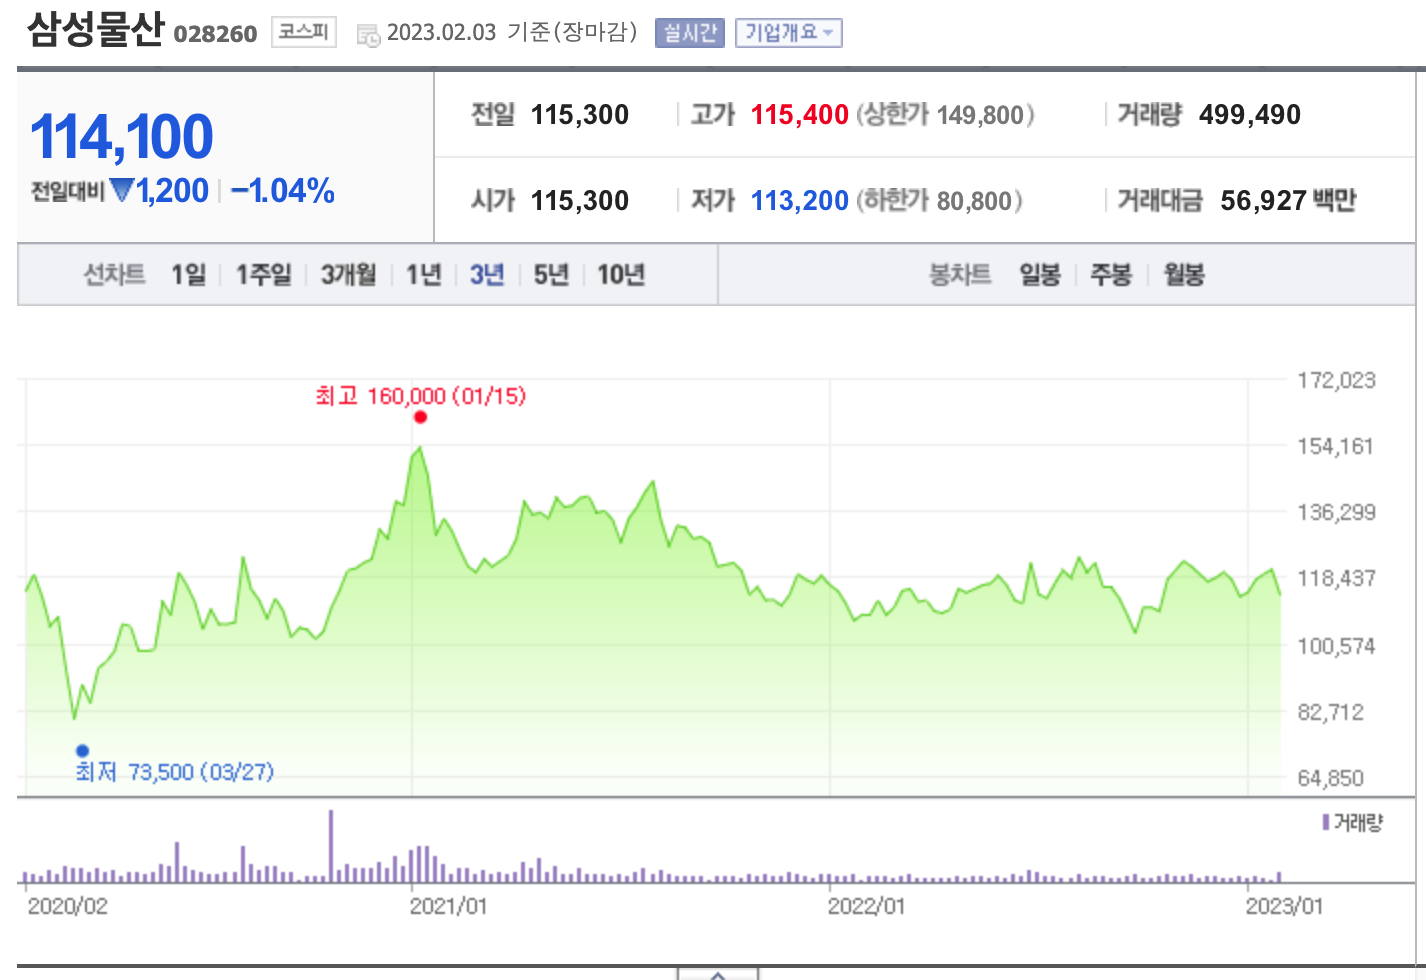Open the 월봉 monthly candle chart

(x=1184, y=274)
